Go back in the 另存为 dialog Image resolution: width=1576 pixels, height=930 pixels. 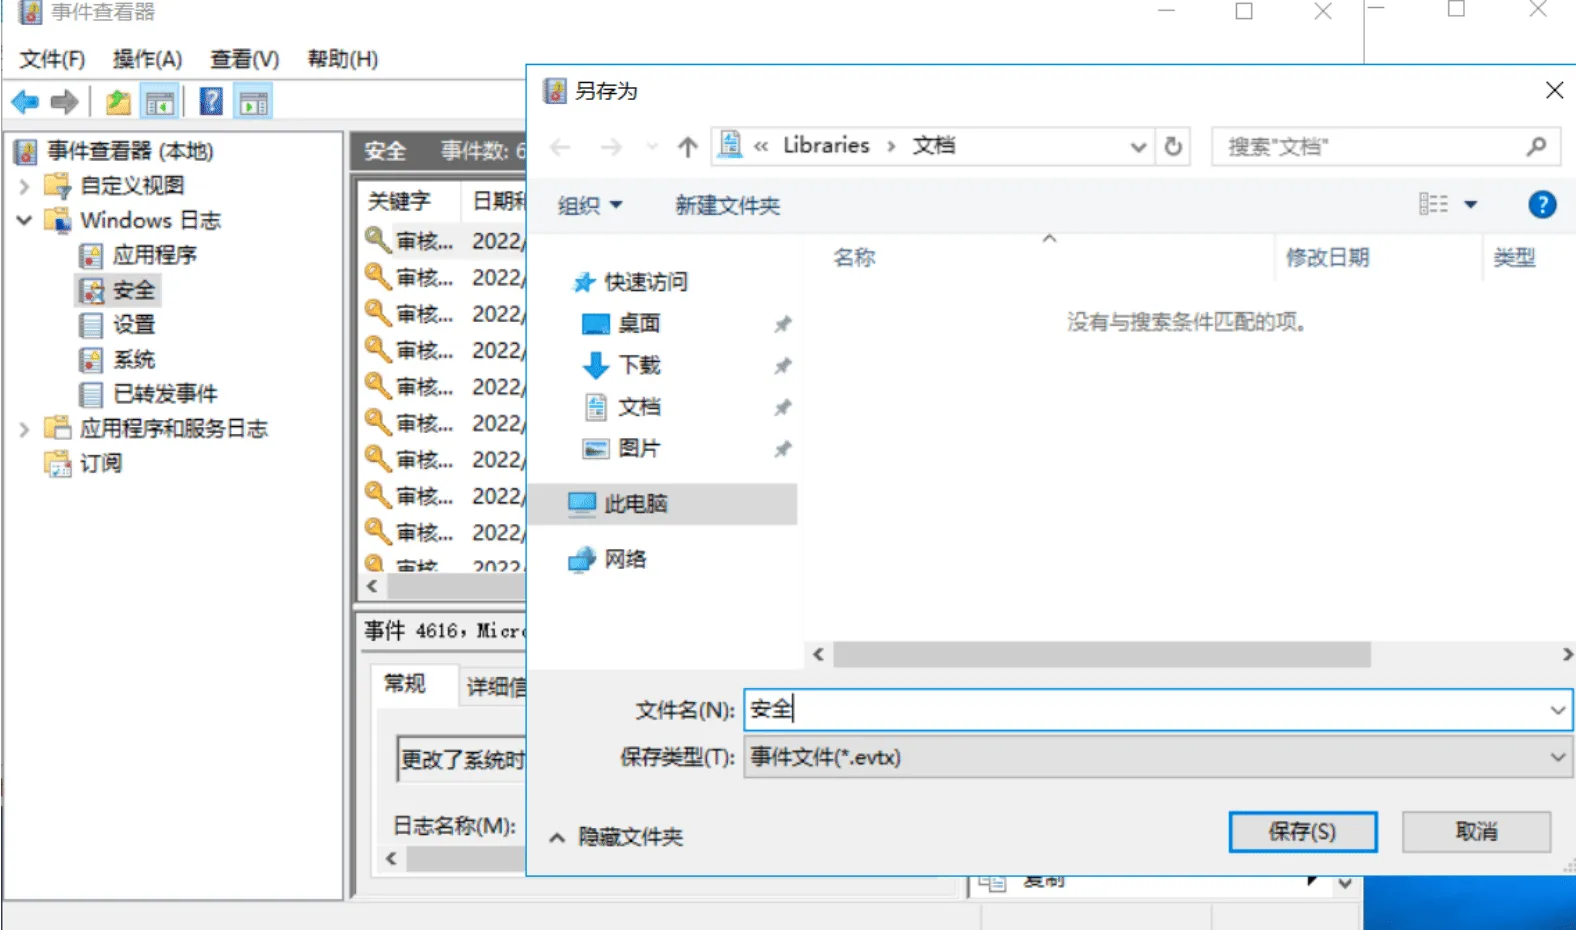[560, 148]
